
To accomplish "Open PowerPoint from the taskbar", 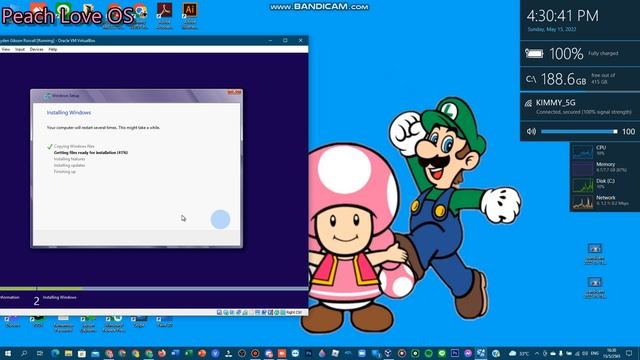I will click(202, 353).
